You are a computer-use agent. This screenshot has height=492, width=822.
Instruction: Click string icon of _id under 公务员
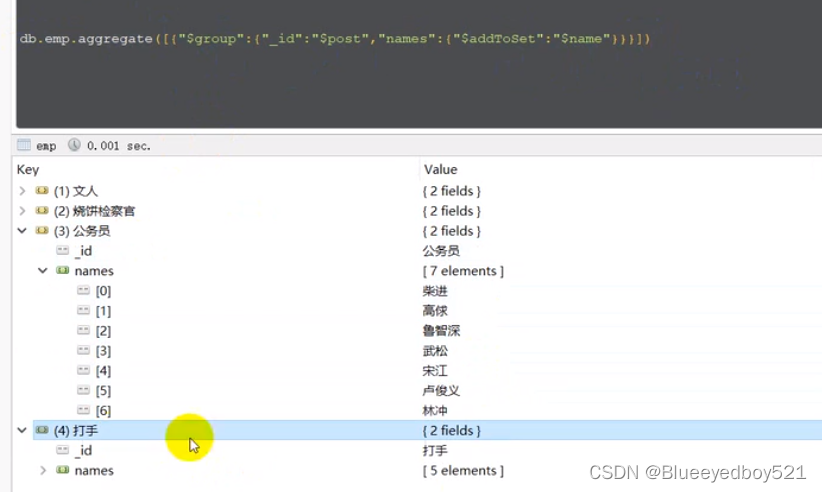(x=63, y=250)
